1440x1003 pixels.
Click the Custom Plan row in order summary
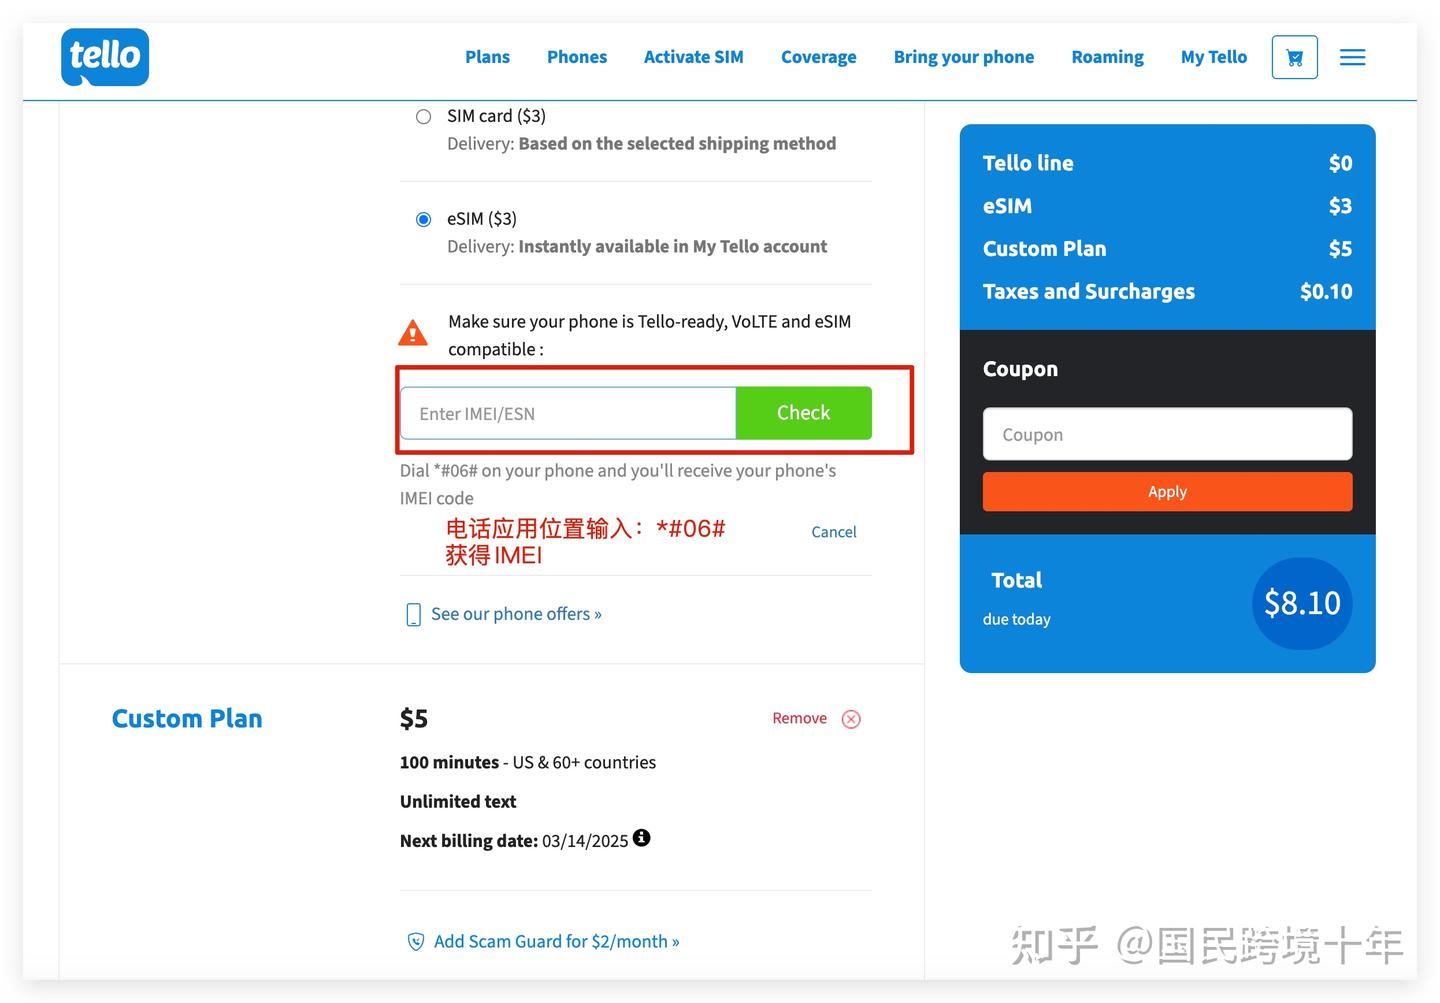pyautogui.click(x=1167, y=249)
